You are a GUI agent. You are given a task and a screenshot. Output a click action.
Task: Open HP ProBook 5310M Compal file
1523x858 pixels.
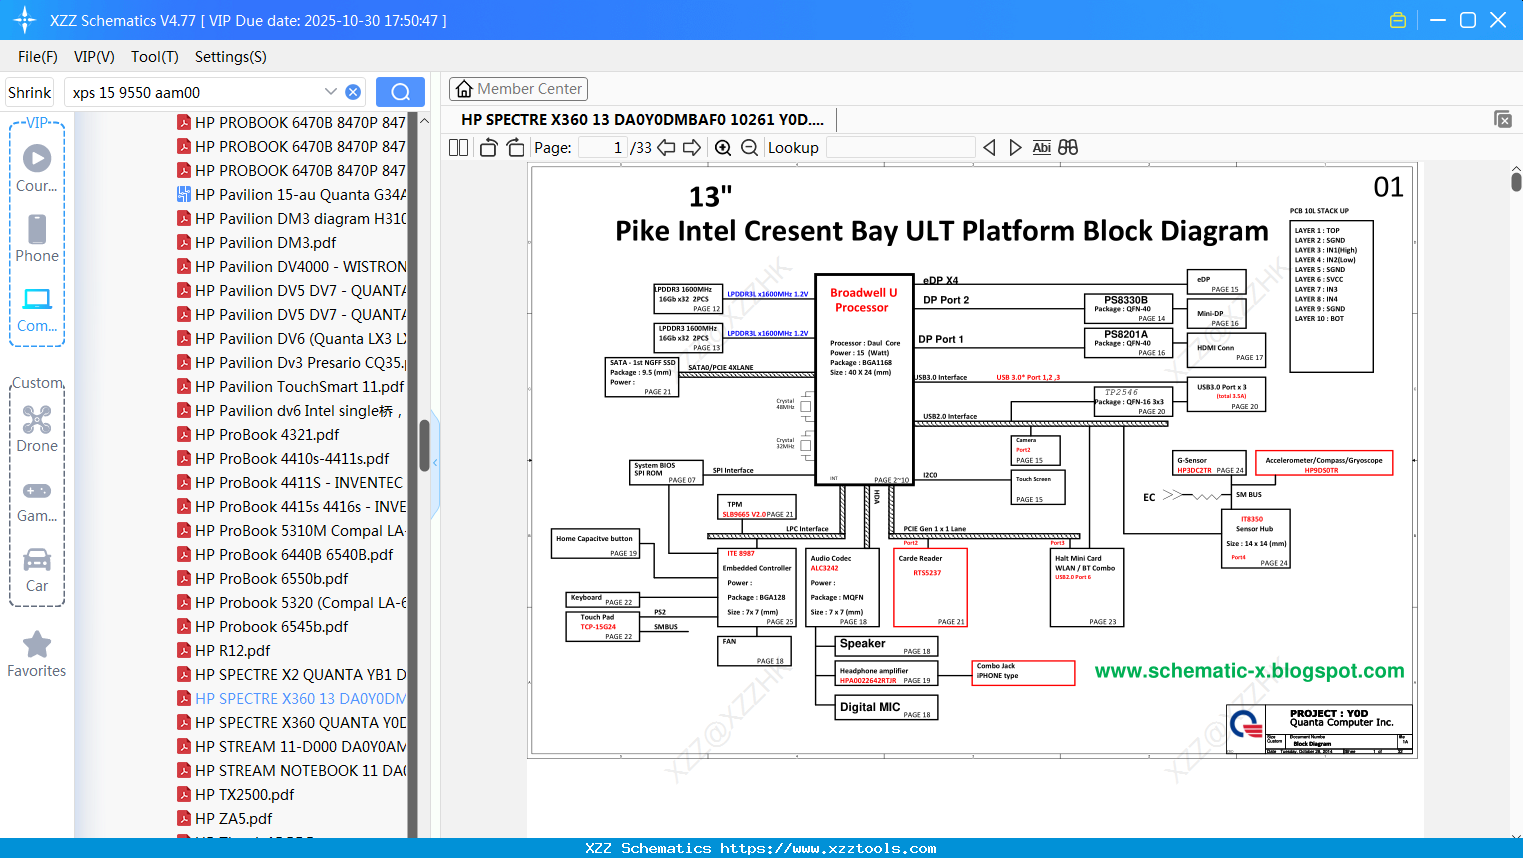click(291, 530)
